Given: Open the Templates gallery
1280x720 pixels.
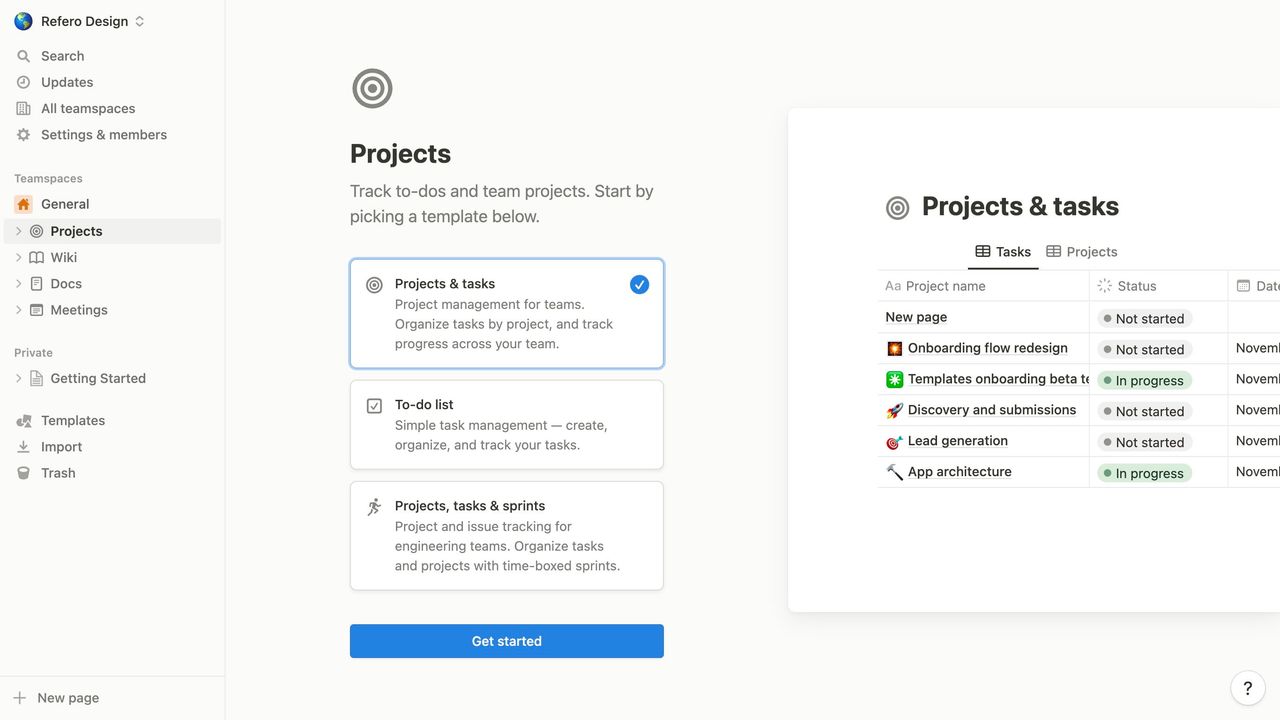Looking at the screenshot, I should [x=73, y=420].
